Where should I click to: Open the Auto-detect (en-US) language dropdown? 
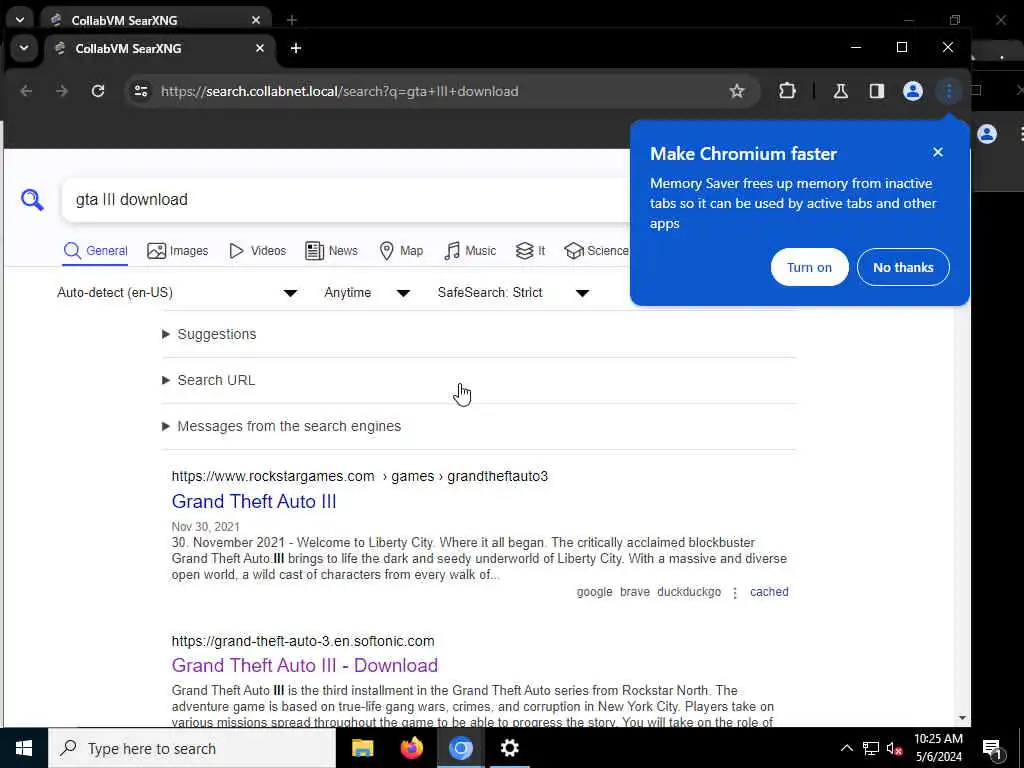(x=177, y=293)
